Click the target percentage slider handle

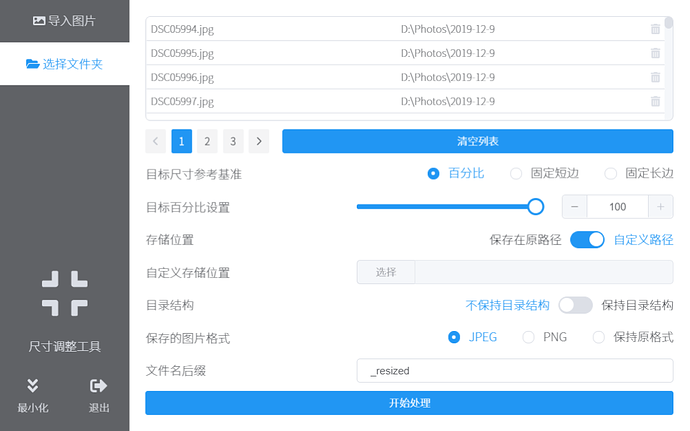535,206
